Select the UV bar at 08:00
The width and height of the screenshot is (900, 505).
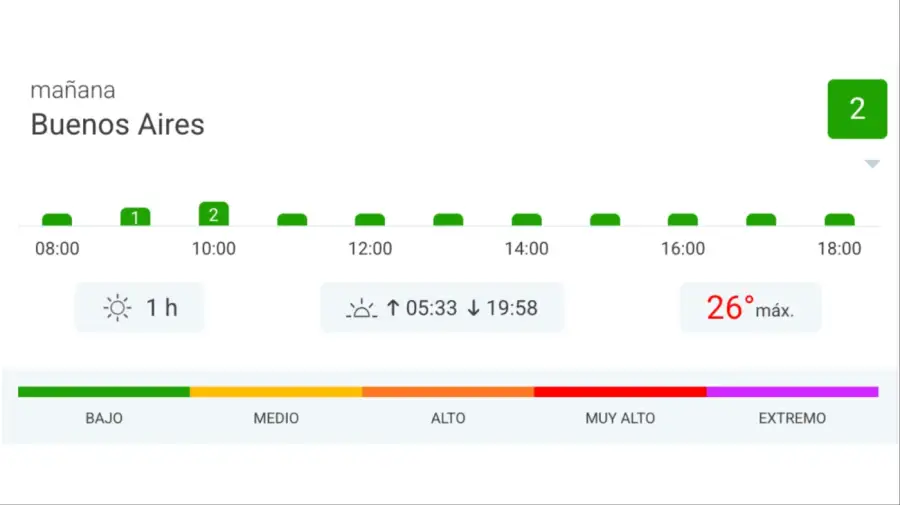point(57,220)
